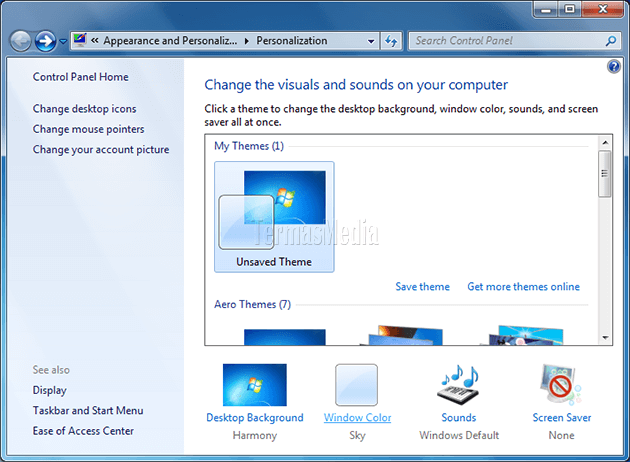The width and height of the screenshot is (630, 462).
Task: Open the Sounds link
Action: (459, 418)
